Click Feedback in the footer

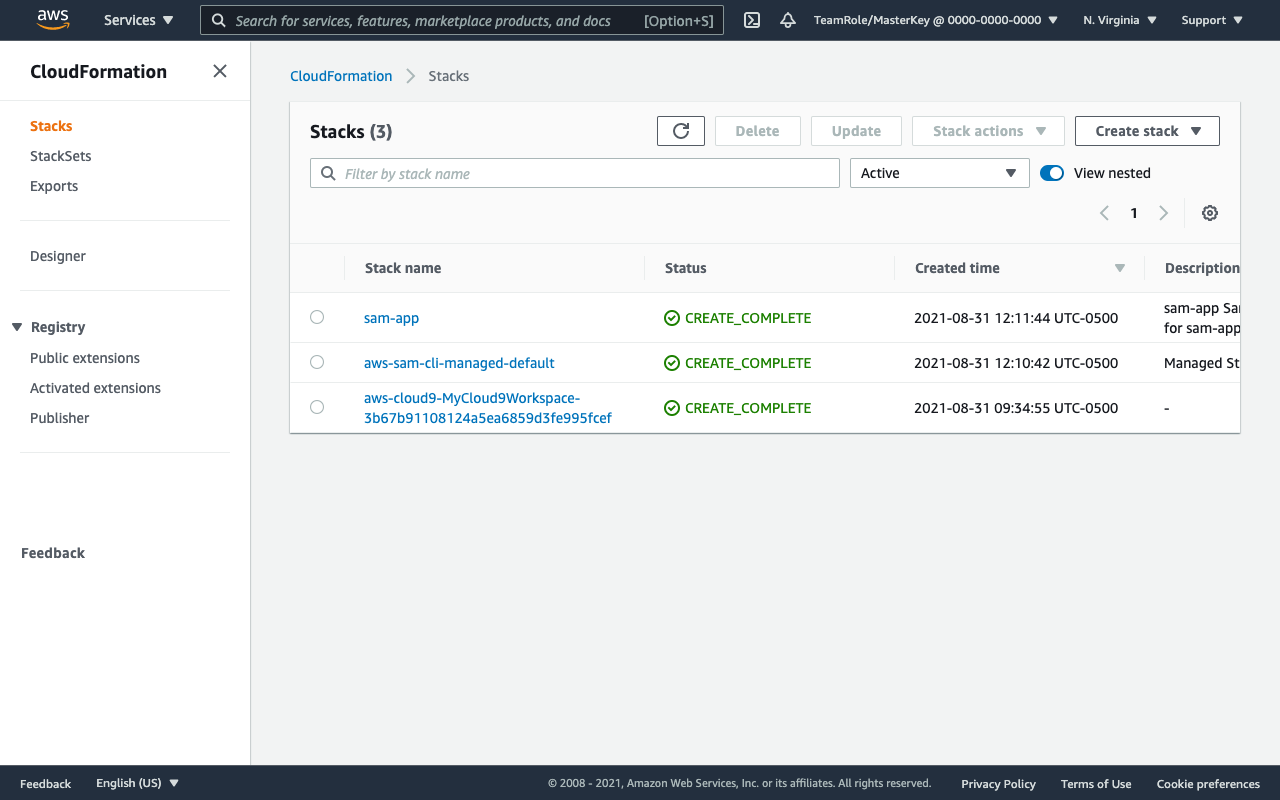pos(45,784)
